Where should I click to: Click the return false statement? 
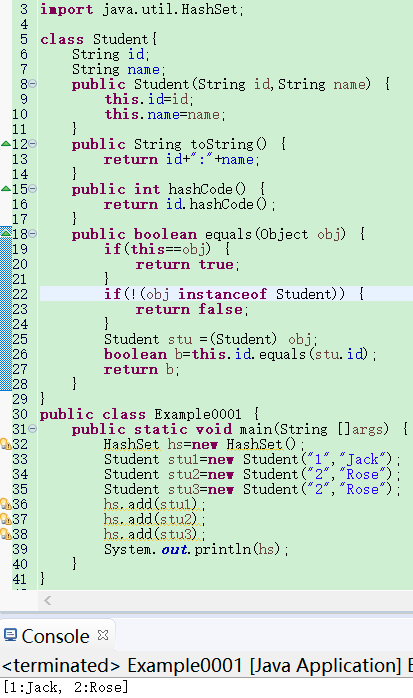(192, 309)
